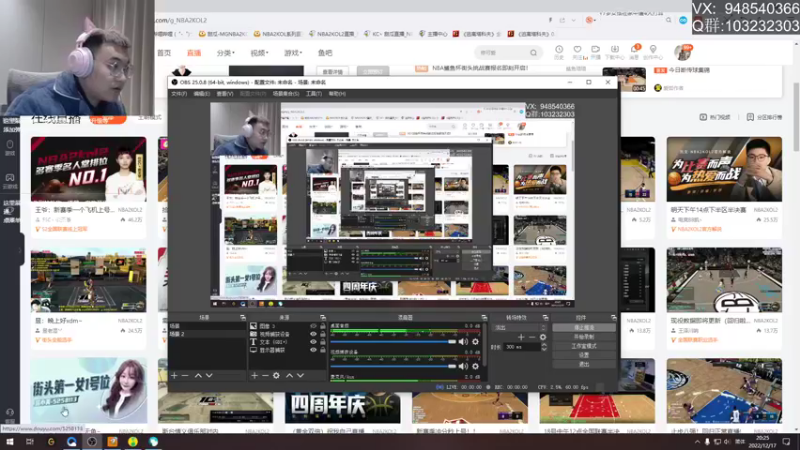
Task: Add a new scene with Scenes plus icon
Action: pos(174,376)
